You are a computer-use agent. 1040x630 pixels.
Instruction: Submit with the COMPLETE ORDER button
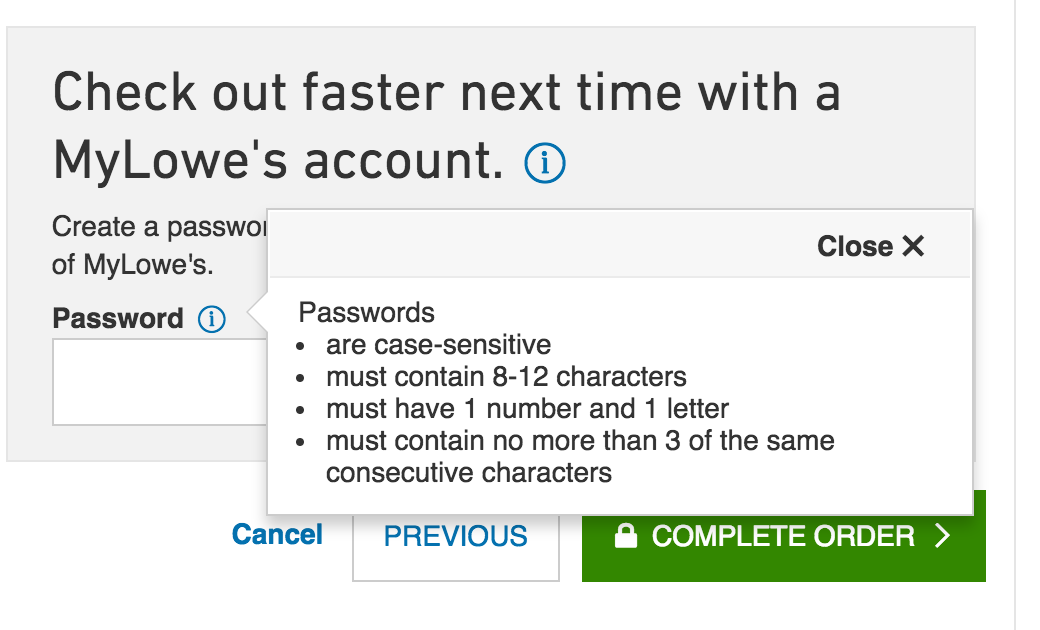click(x=783, y=536)
